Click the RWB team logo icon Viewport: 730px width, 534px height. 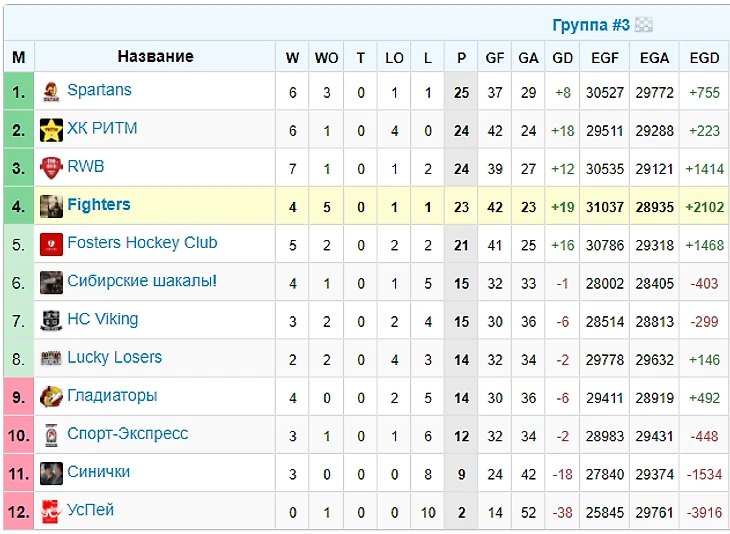click(51, 168)
